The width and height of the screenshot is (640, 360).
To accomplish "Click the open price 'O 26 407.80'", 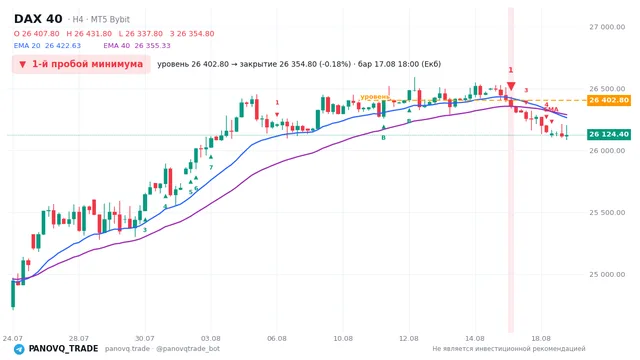I will pyautogui.click(x=36, y=33).
